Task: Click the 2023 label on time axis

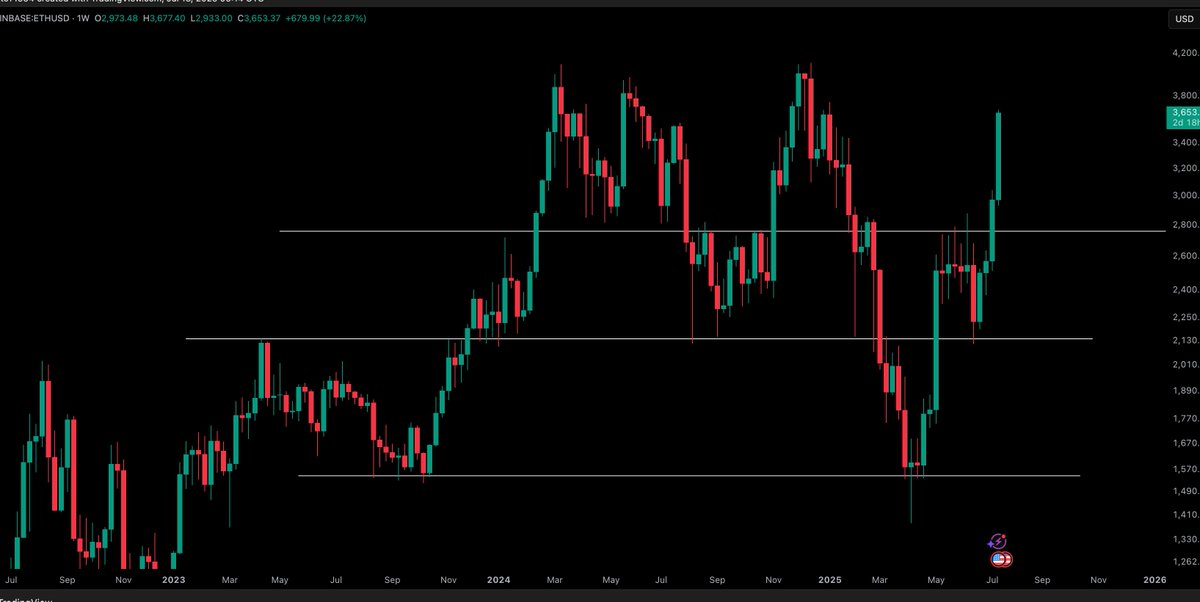Action: pyautogui.click(x=174, y=580)
